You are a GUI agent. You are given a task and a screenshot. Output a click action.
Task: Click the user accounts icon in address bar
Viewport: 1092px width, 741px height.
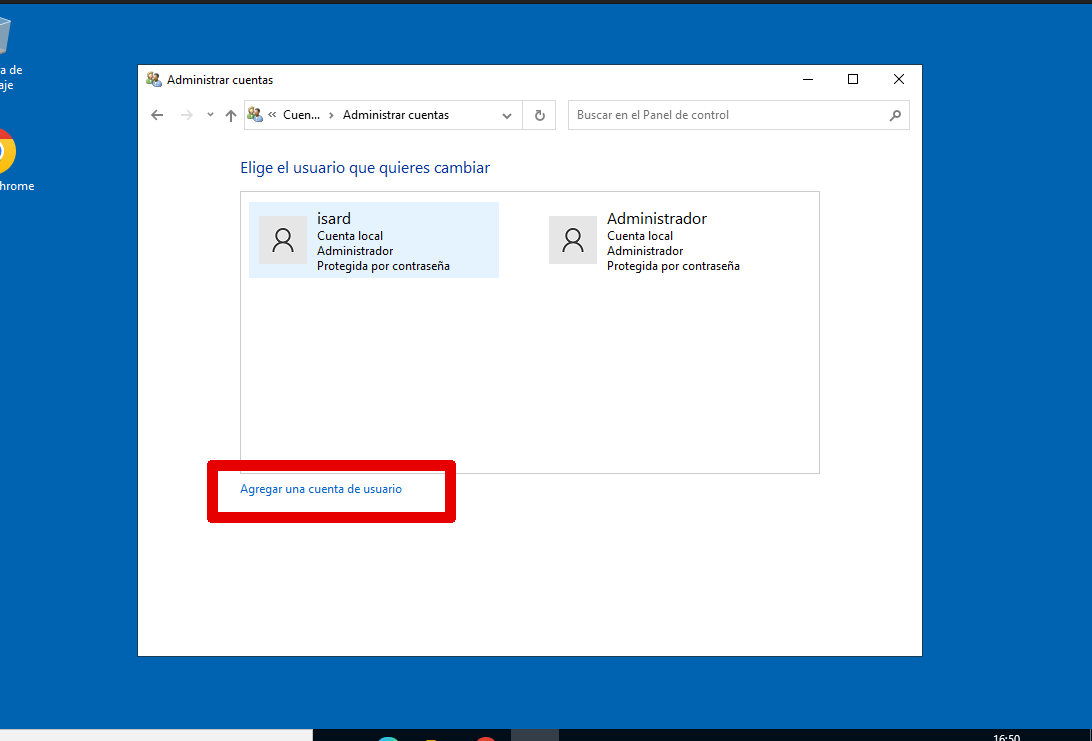255,115
